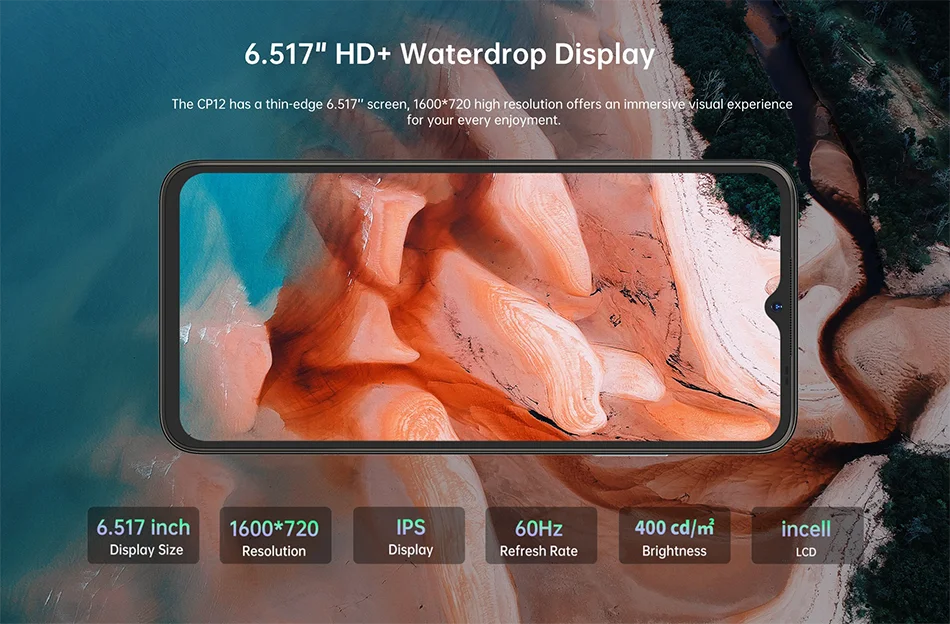
Task: Select the 6.517 inch Display Size badge
Action: (x=144, y=536)
